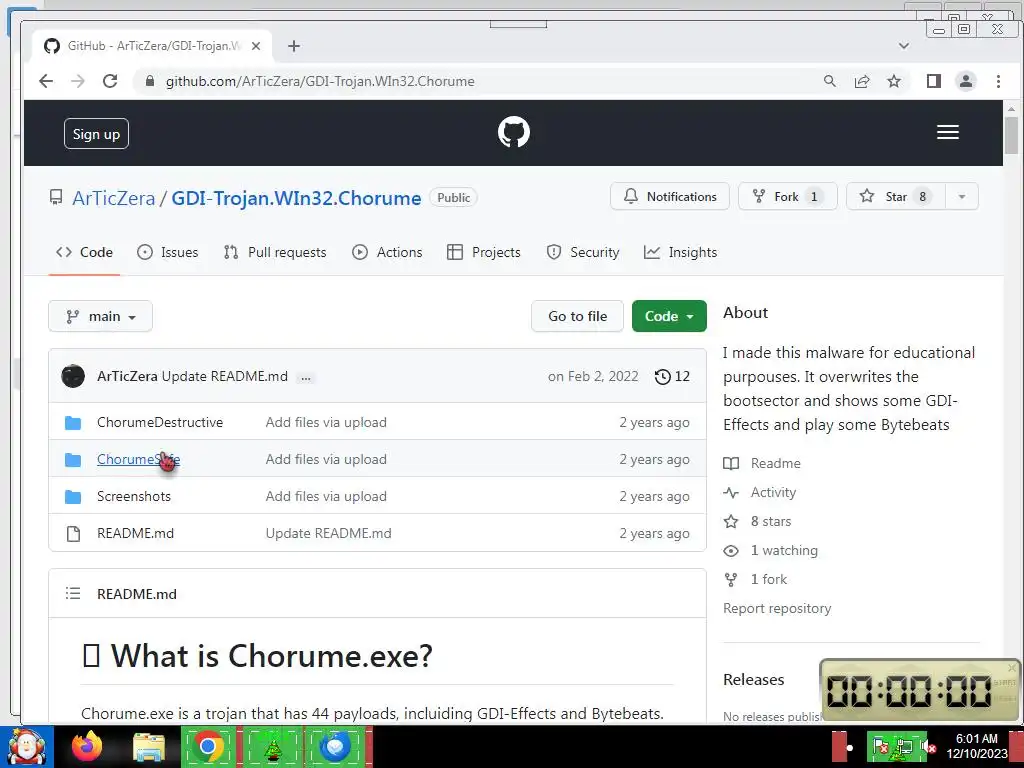Select the Code tab
This screenshot has width=1024, height=768.
(x=84, y=252)
